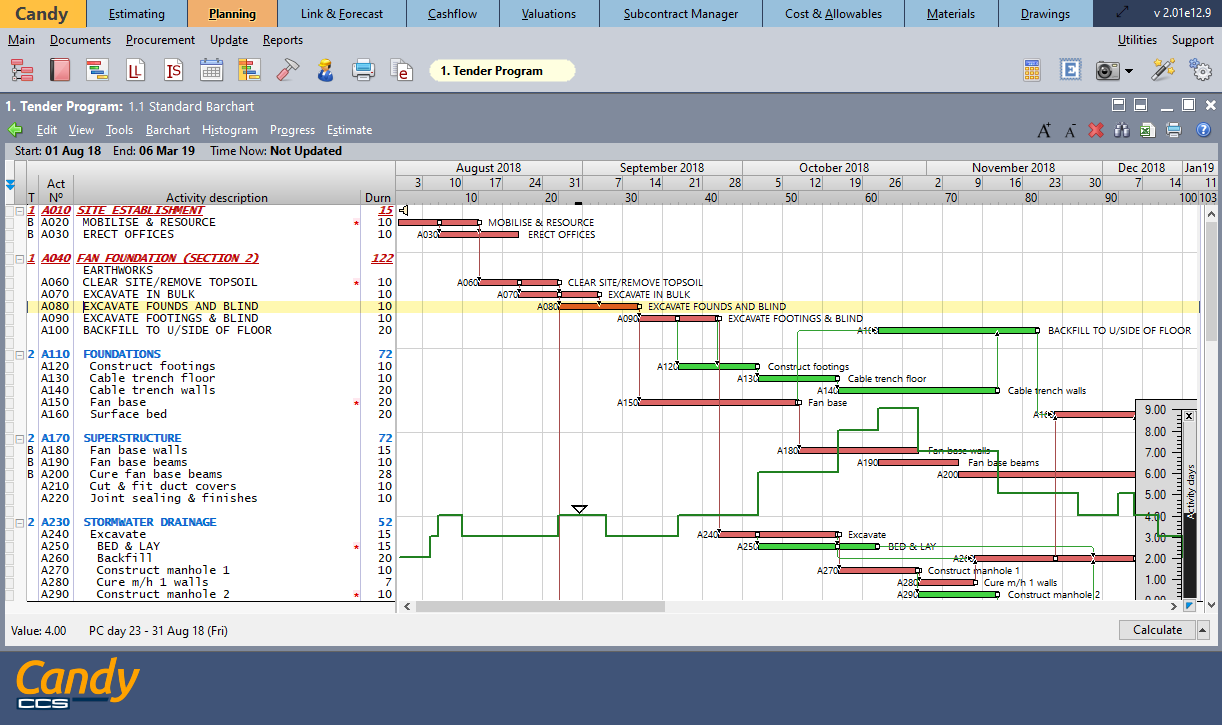Collapse the A110 Foundations group

pos(20,354)
